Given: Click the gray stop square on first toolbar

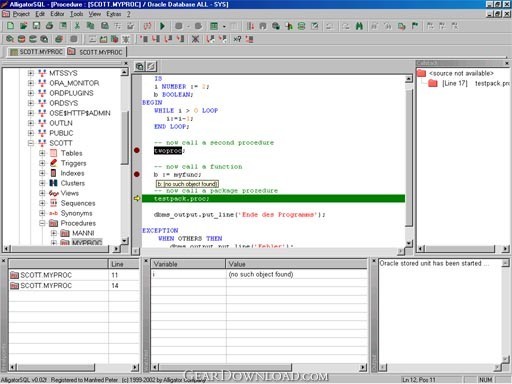Looking at the screenshot, I should click(179, 26).
